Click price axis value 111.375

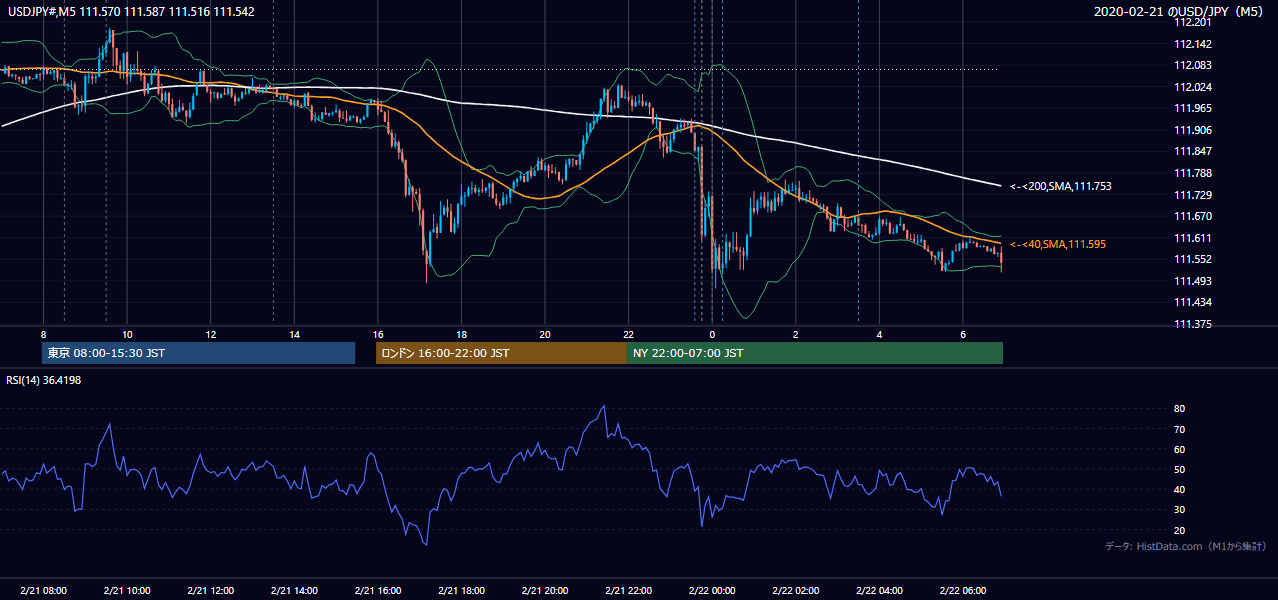coord(1191,324)
